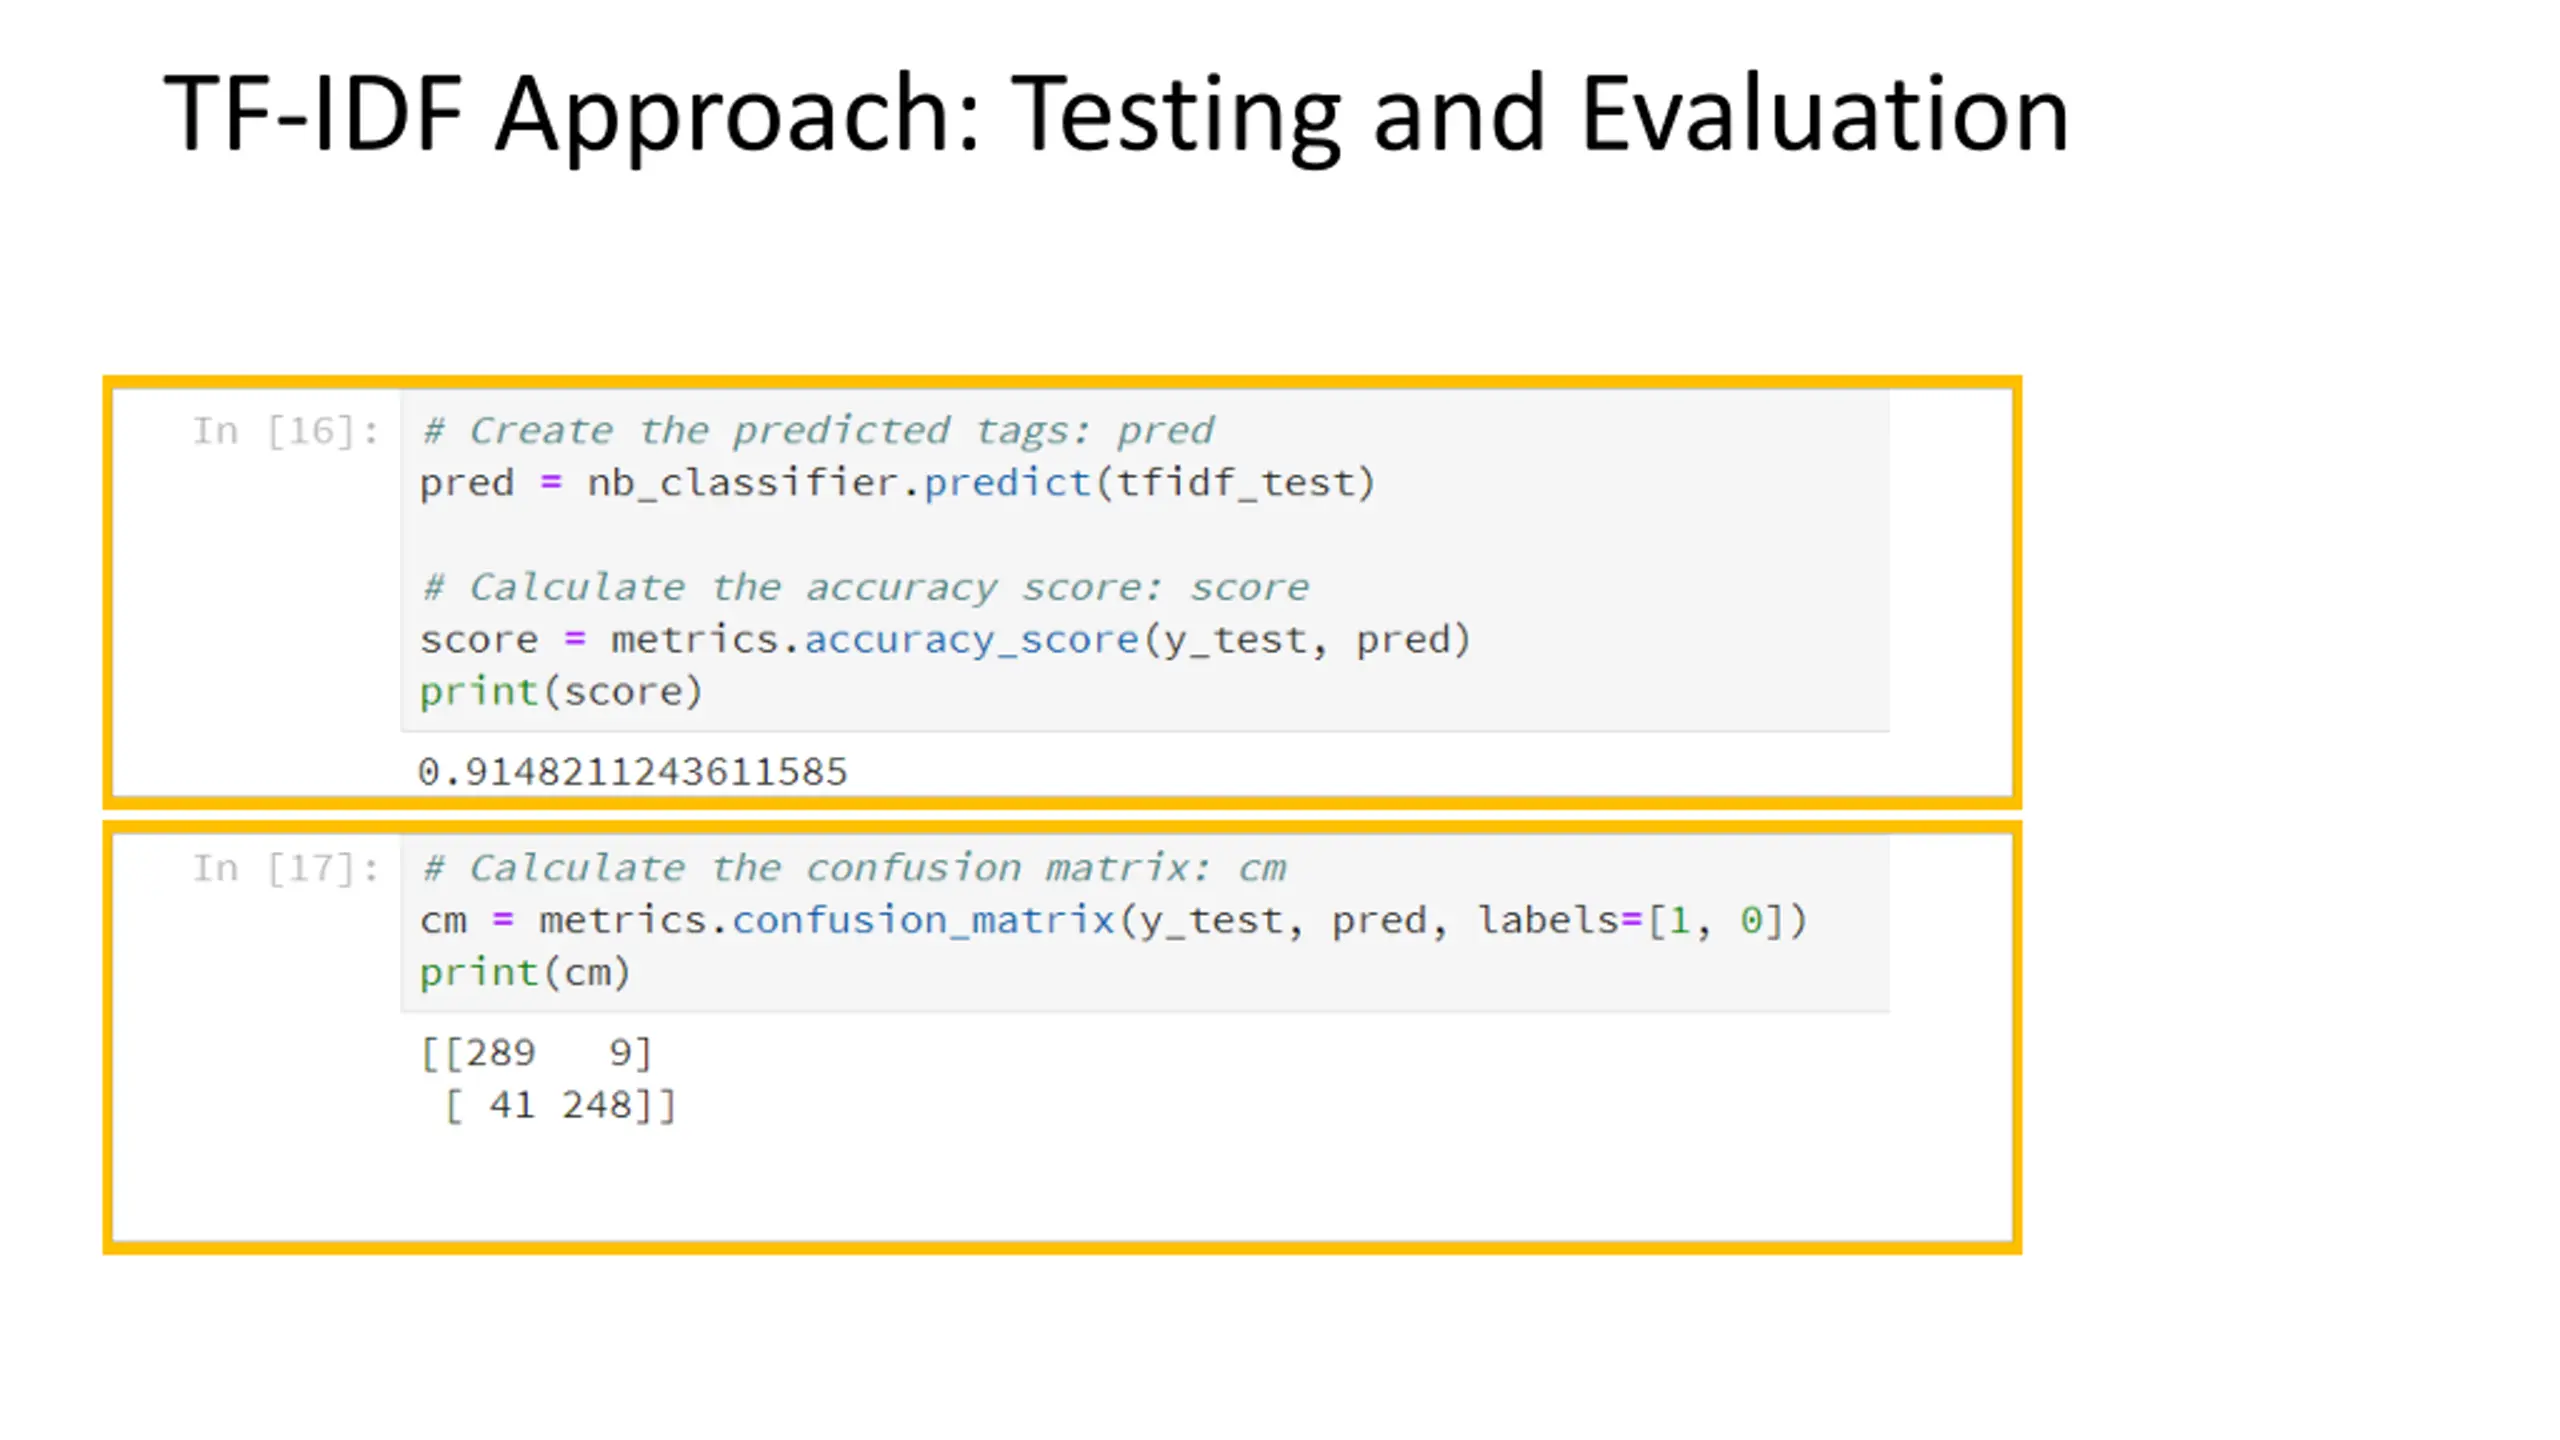Click the pred variable assignment line
The image size is (2560, 1440).
(x=898, y=483)
